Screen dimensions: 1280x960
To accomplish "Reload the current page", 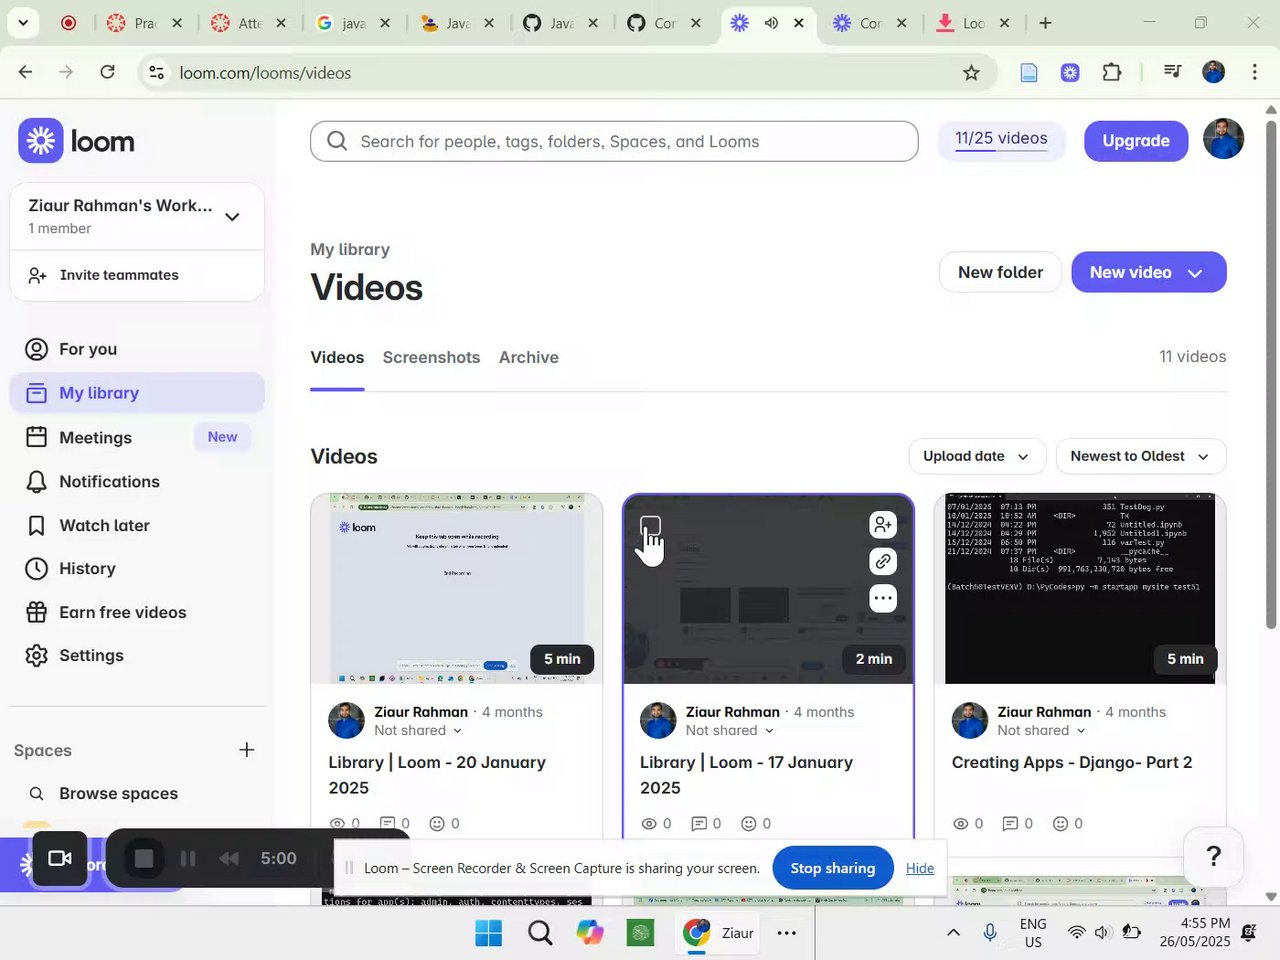I will click(x=107, y=72).
